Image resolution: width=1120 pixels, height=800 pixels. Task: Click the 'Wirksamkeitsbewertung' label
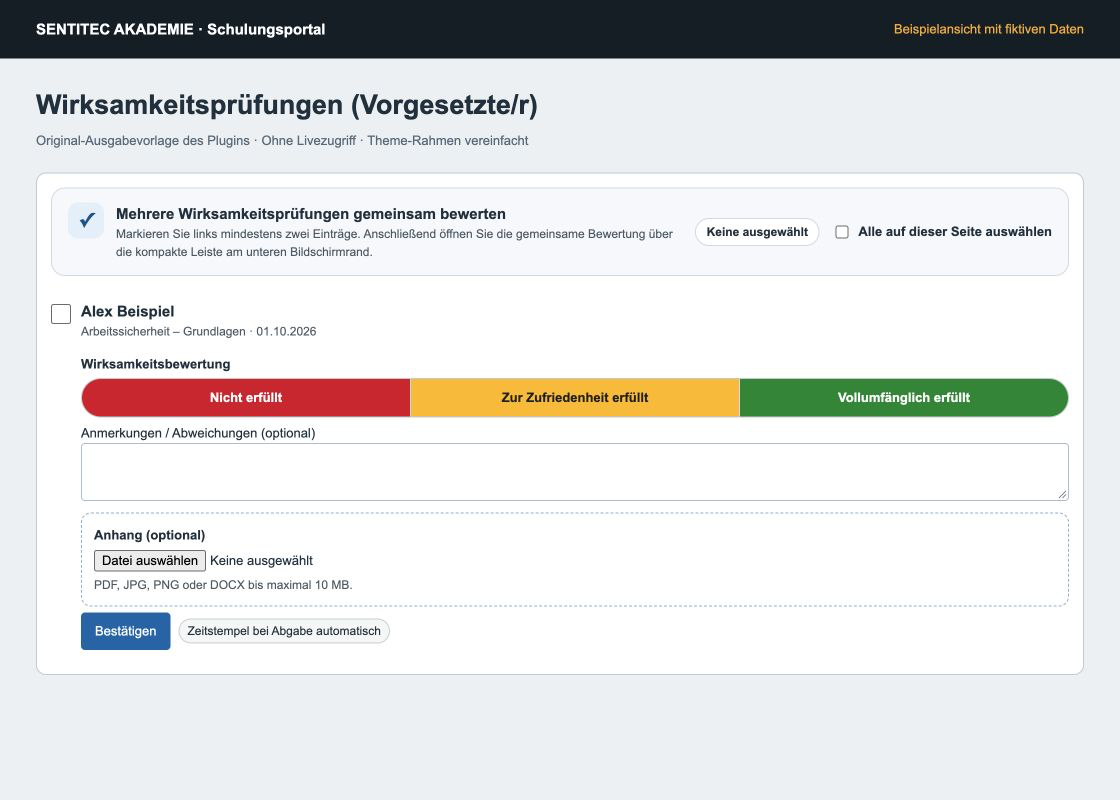click(x=156, y=364)
